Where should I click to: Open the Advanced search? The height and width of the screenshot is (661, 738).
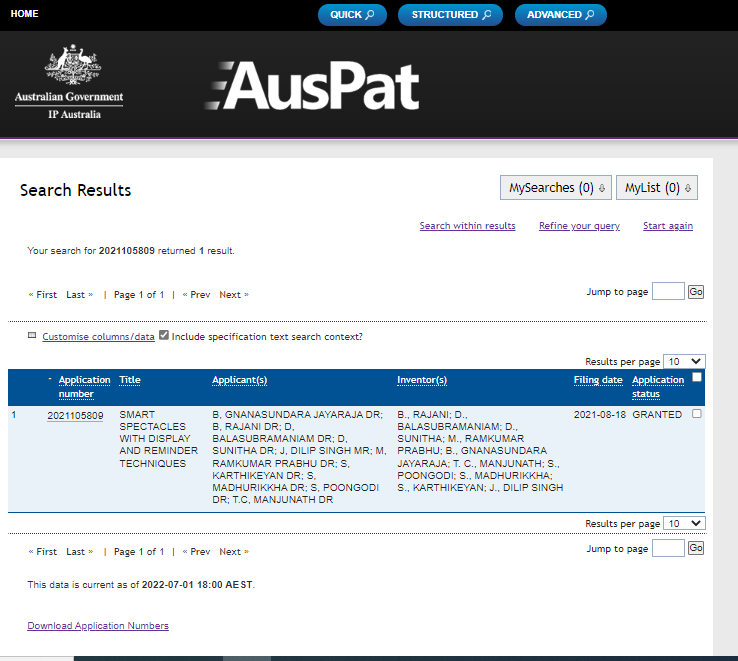click(561, 15)
